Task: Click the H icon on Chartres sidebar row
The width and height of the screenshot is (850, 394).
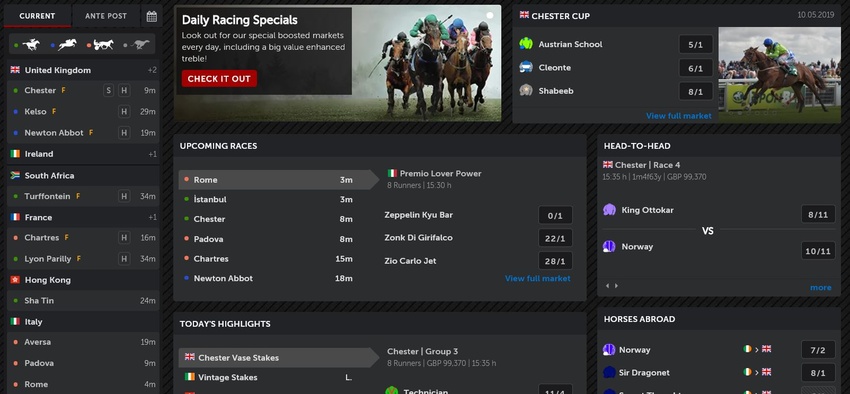Action: click(124, 237)
